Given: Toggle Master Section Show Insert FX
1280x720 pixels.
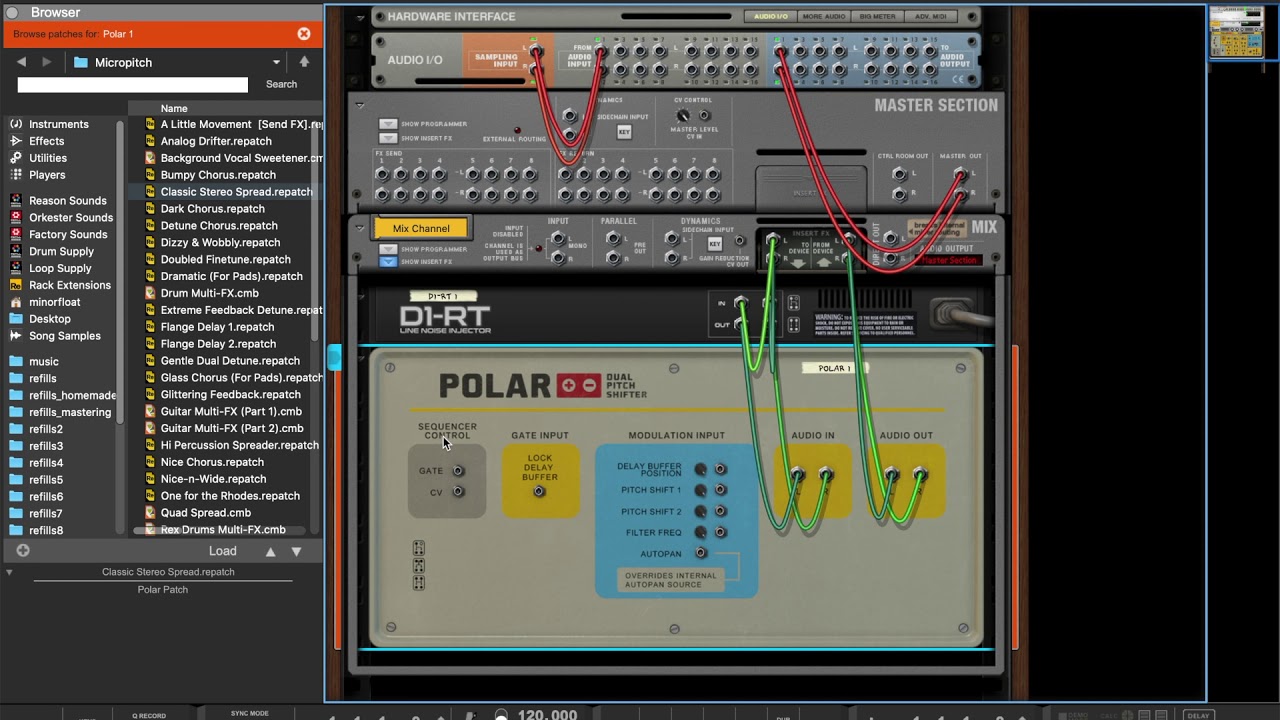Looking at the screenshot, I should point(388,138).
